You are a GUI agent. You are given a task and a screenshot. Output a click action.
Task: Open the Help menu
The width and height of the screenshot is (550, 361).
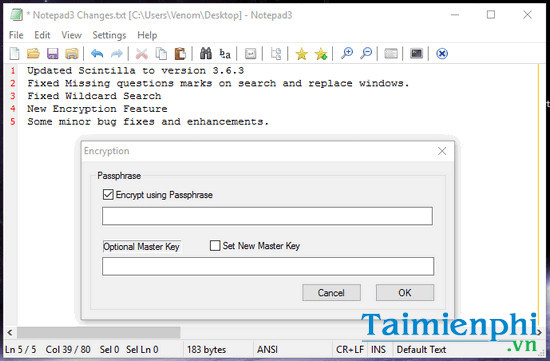147,35
